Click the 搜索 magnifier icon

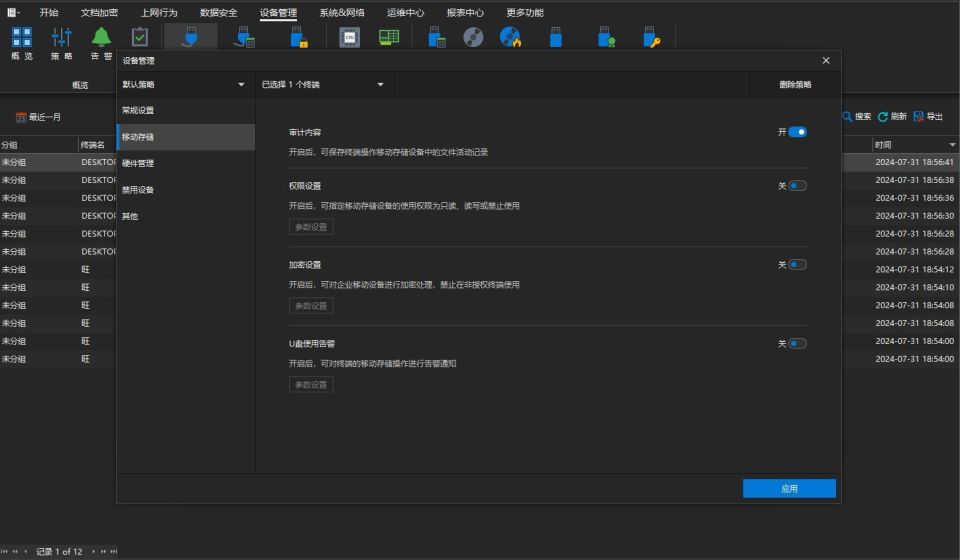(x=847, y=116)
